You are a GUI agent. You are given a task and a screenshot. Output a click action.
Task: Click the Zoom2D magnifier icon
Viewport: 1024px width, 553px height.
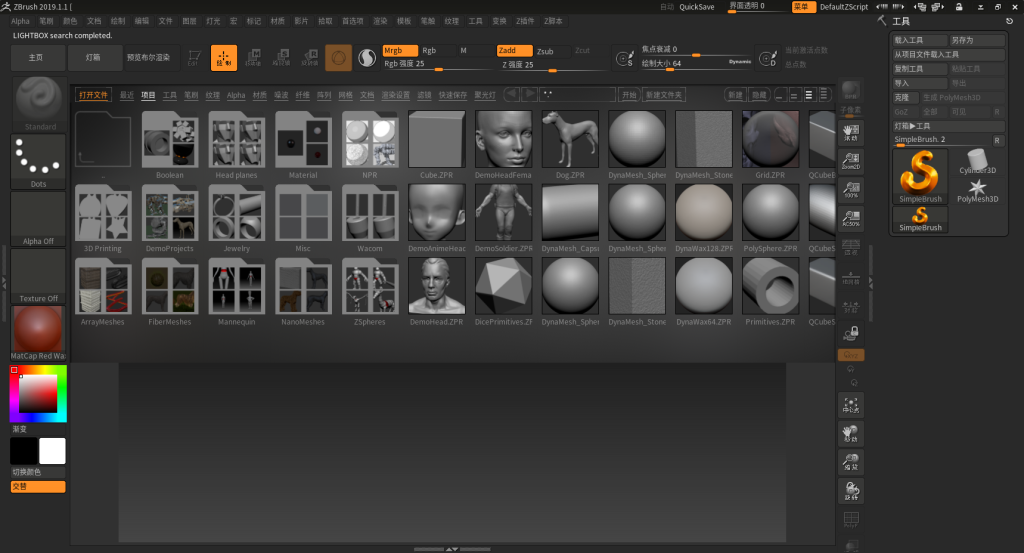[851, 162]
